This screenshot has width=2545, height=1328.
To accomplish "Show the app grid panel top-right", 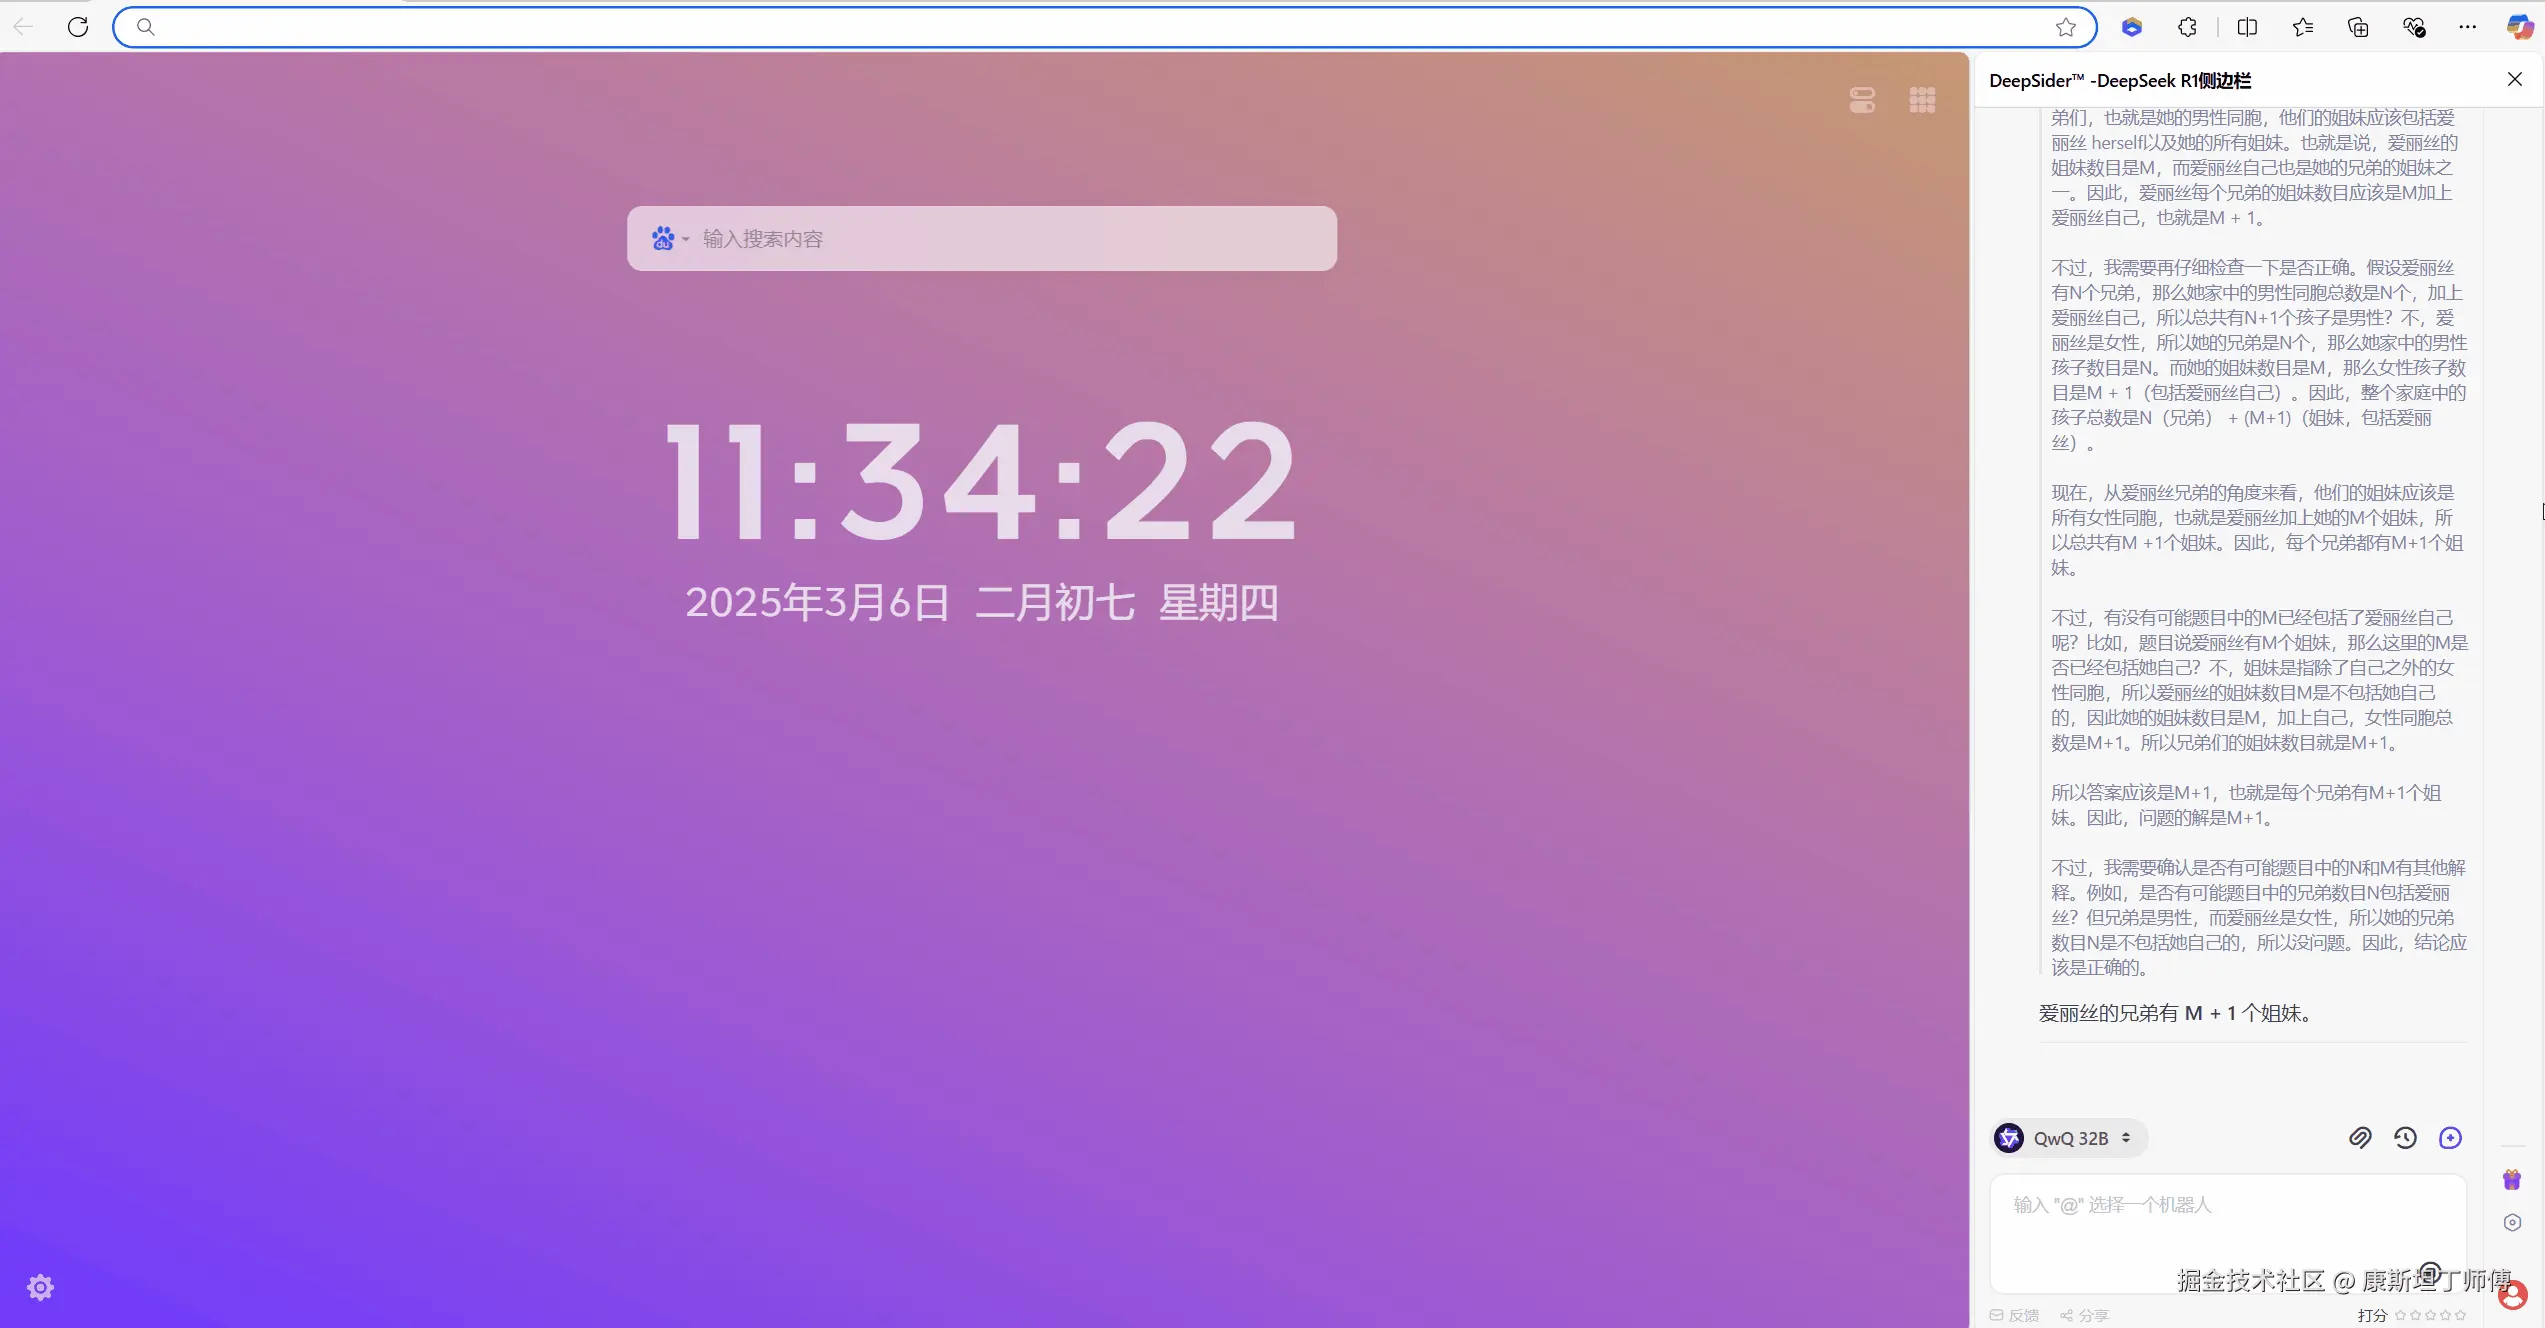I will pyautogui.click(x=1921, y=99).
